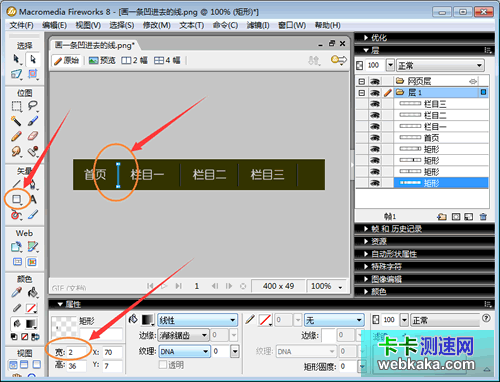
Task: Show slices and hotspots
Action: point(32,262)
